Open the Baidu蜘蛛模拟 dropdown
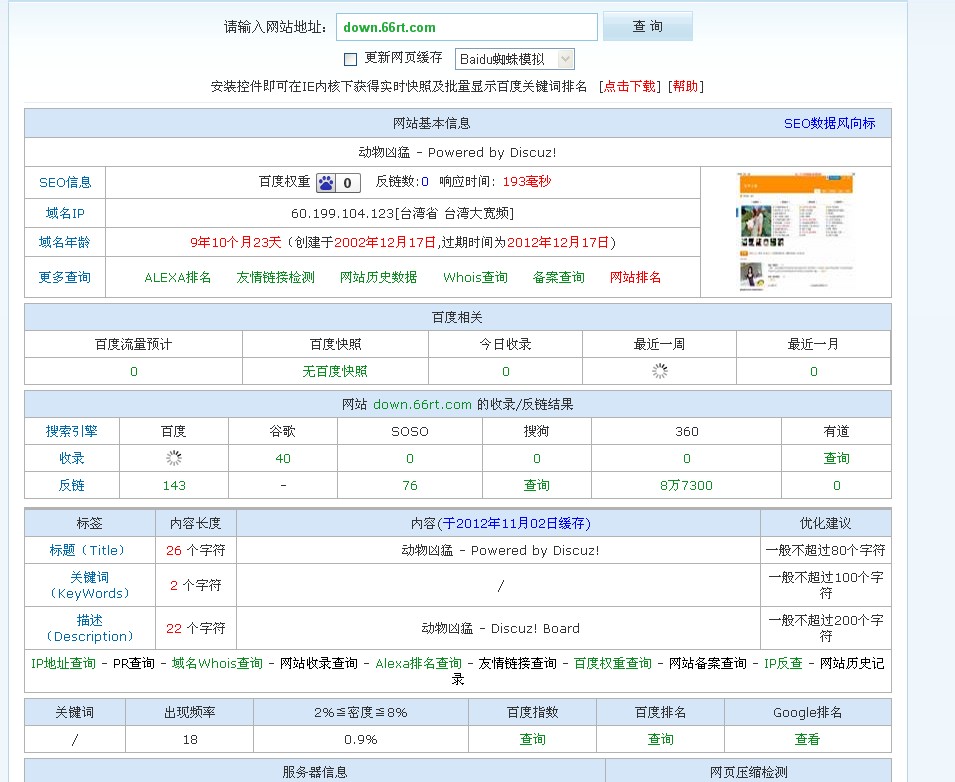 [x=514, y=59]
